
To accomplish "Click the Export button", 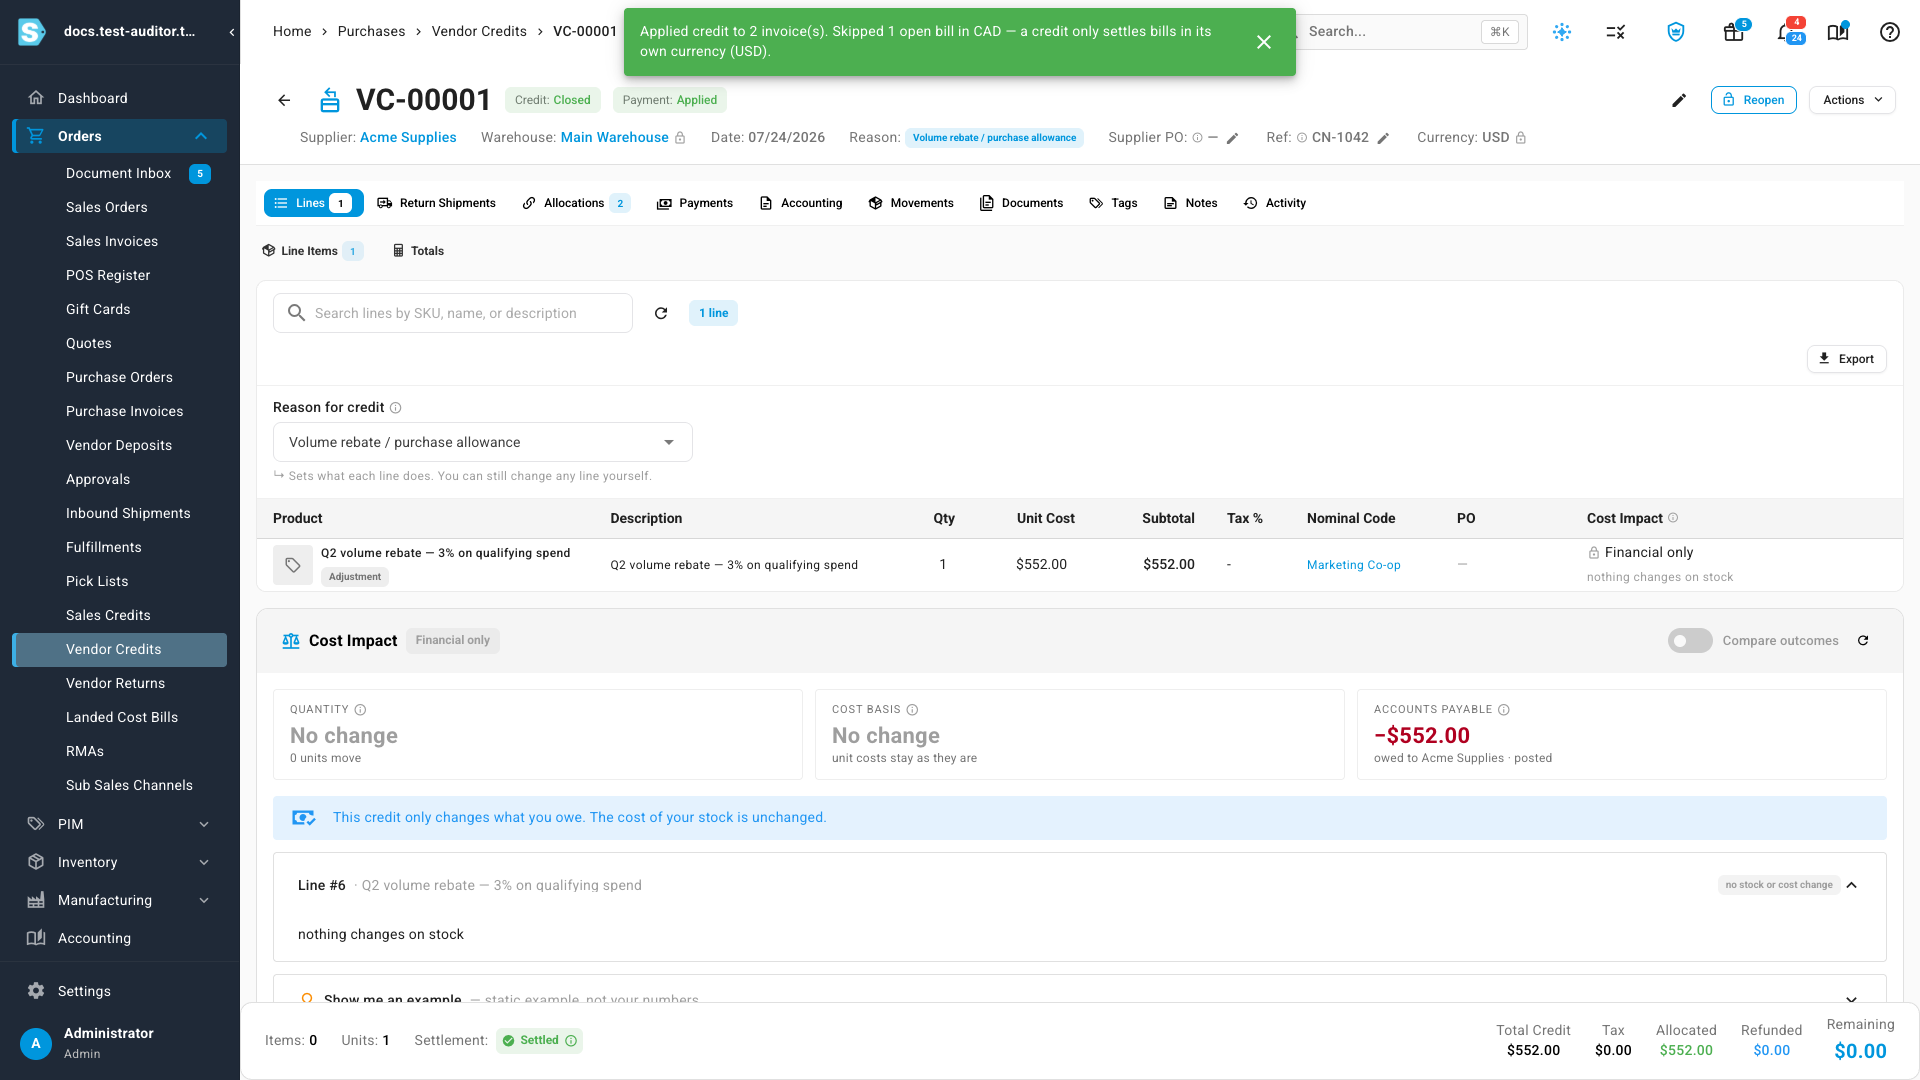I will [1846, 359].
